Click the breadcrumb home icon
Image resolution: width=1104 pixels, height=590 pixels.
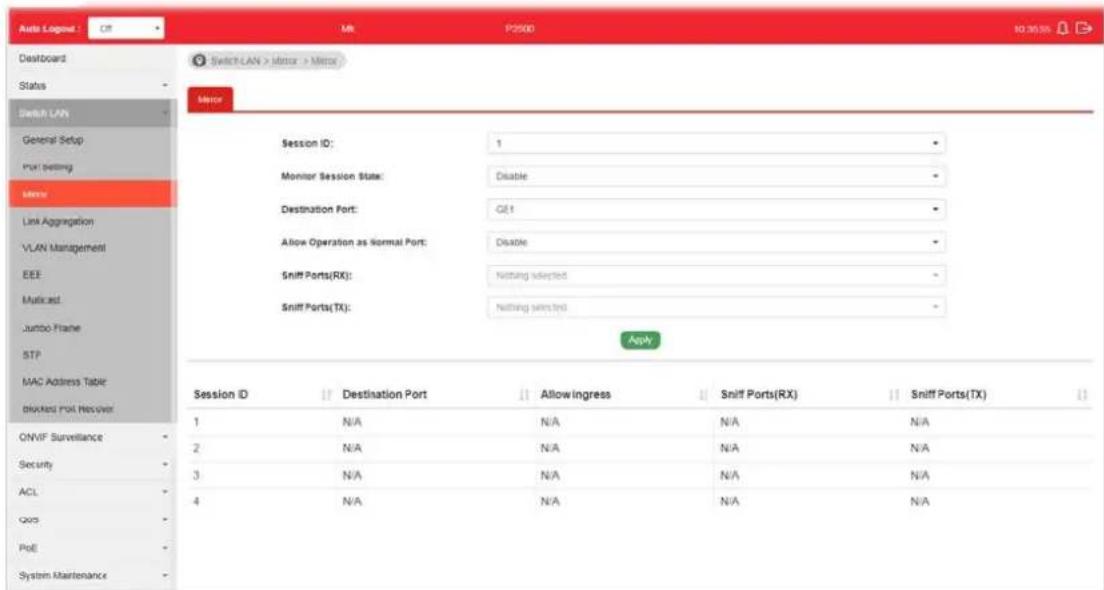pos(199,61)
